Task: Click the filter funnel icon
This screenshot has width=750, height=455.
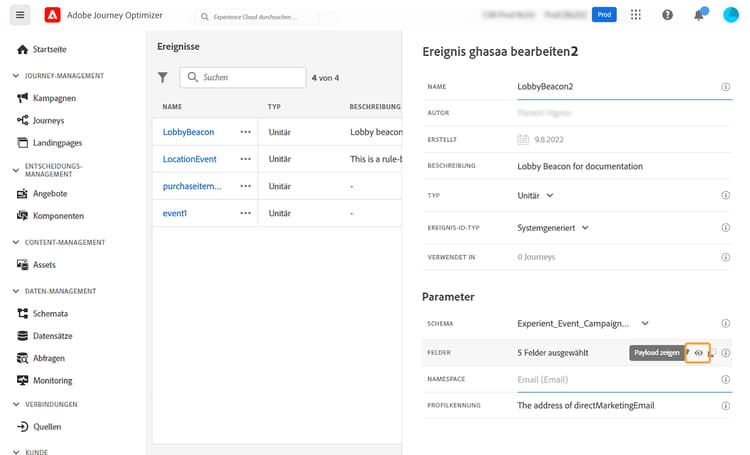Action: point(163,77)
